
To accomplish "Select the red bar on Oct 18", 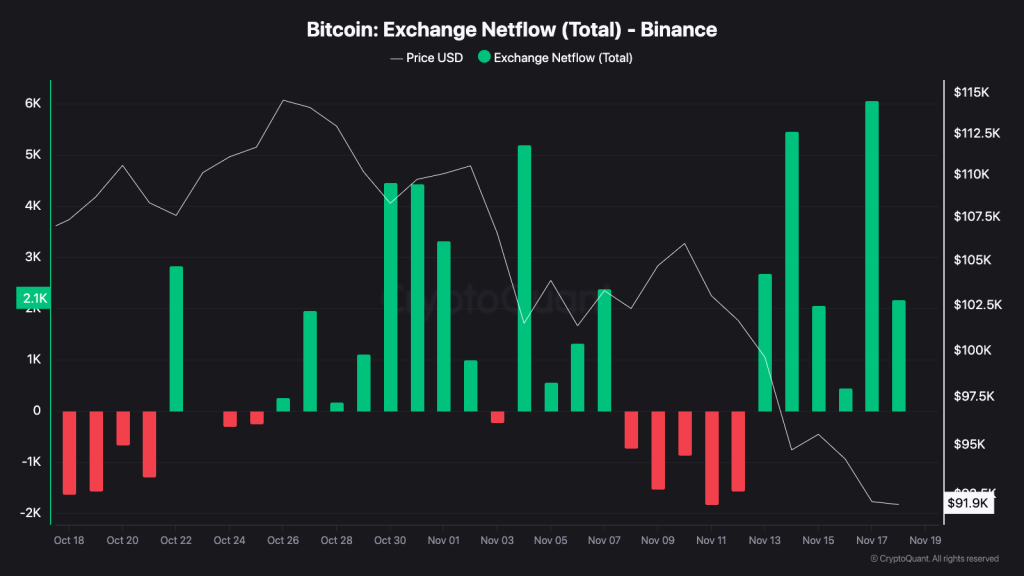I will pyautogui.click(x=69, y=452).
